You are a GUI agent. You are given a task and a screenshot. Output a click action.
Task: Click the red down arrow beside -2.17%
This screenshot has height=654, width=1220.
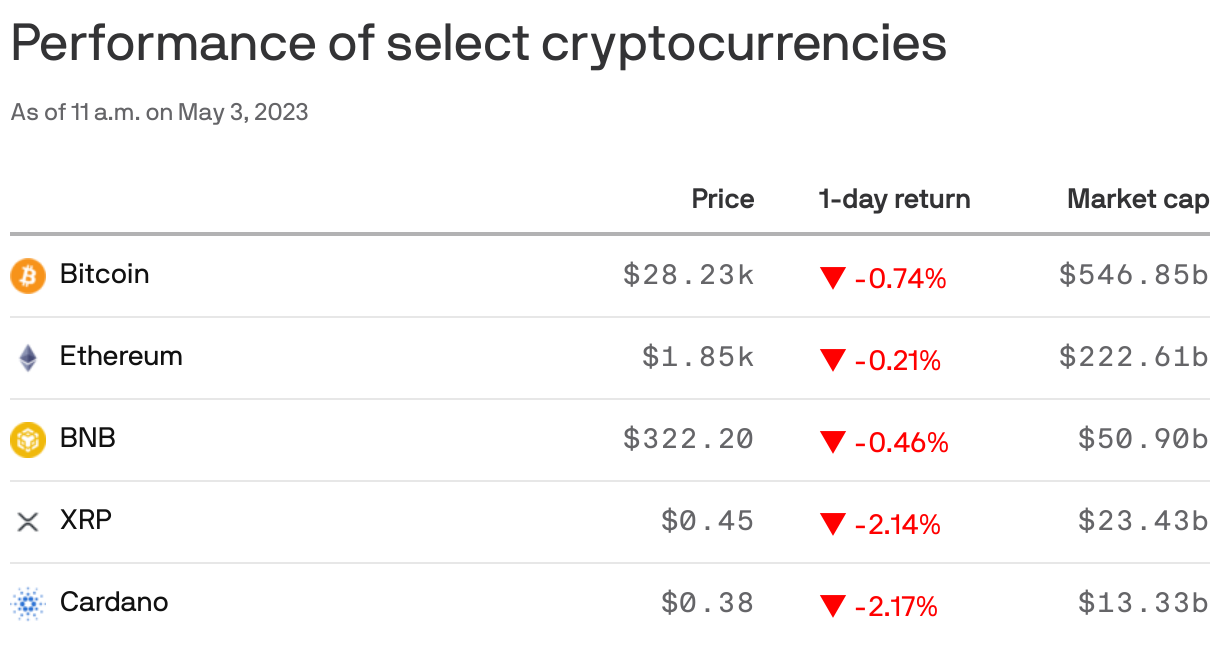[x=832, y=606]
